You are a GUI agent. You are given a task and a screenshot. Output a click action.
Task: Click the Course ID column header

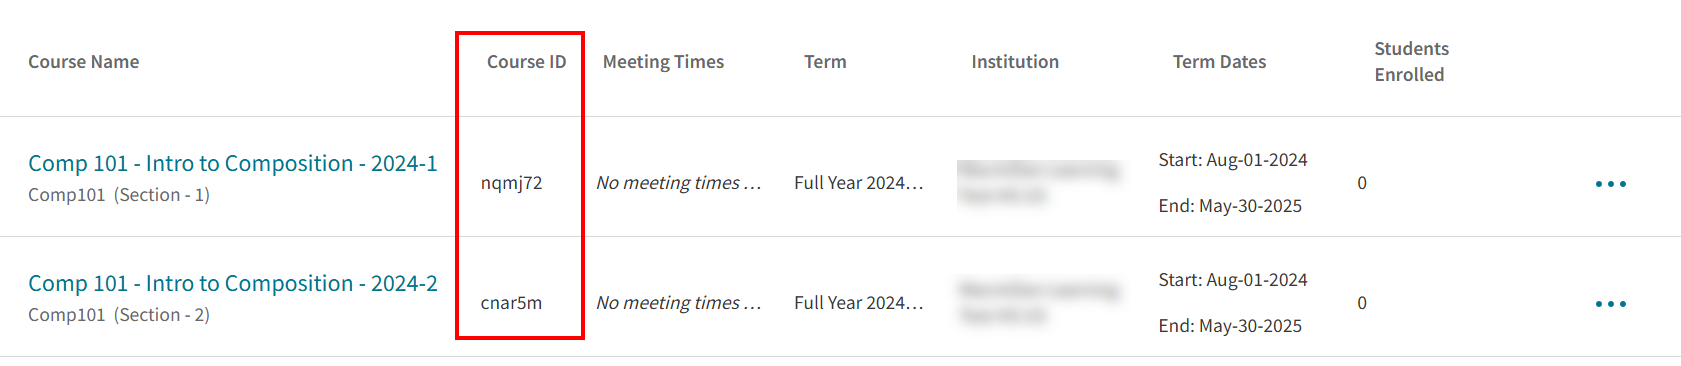coord(526,62)
